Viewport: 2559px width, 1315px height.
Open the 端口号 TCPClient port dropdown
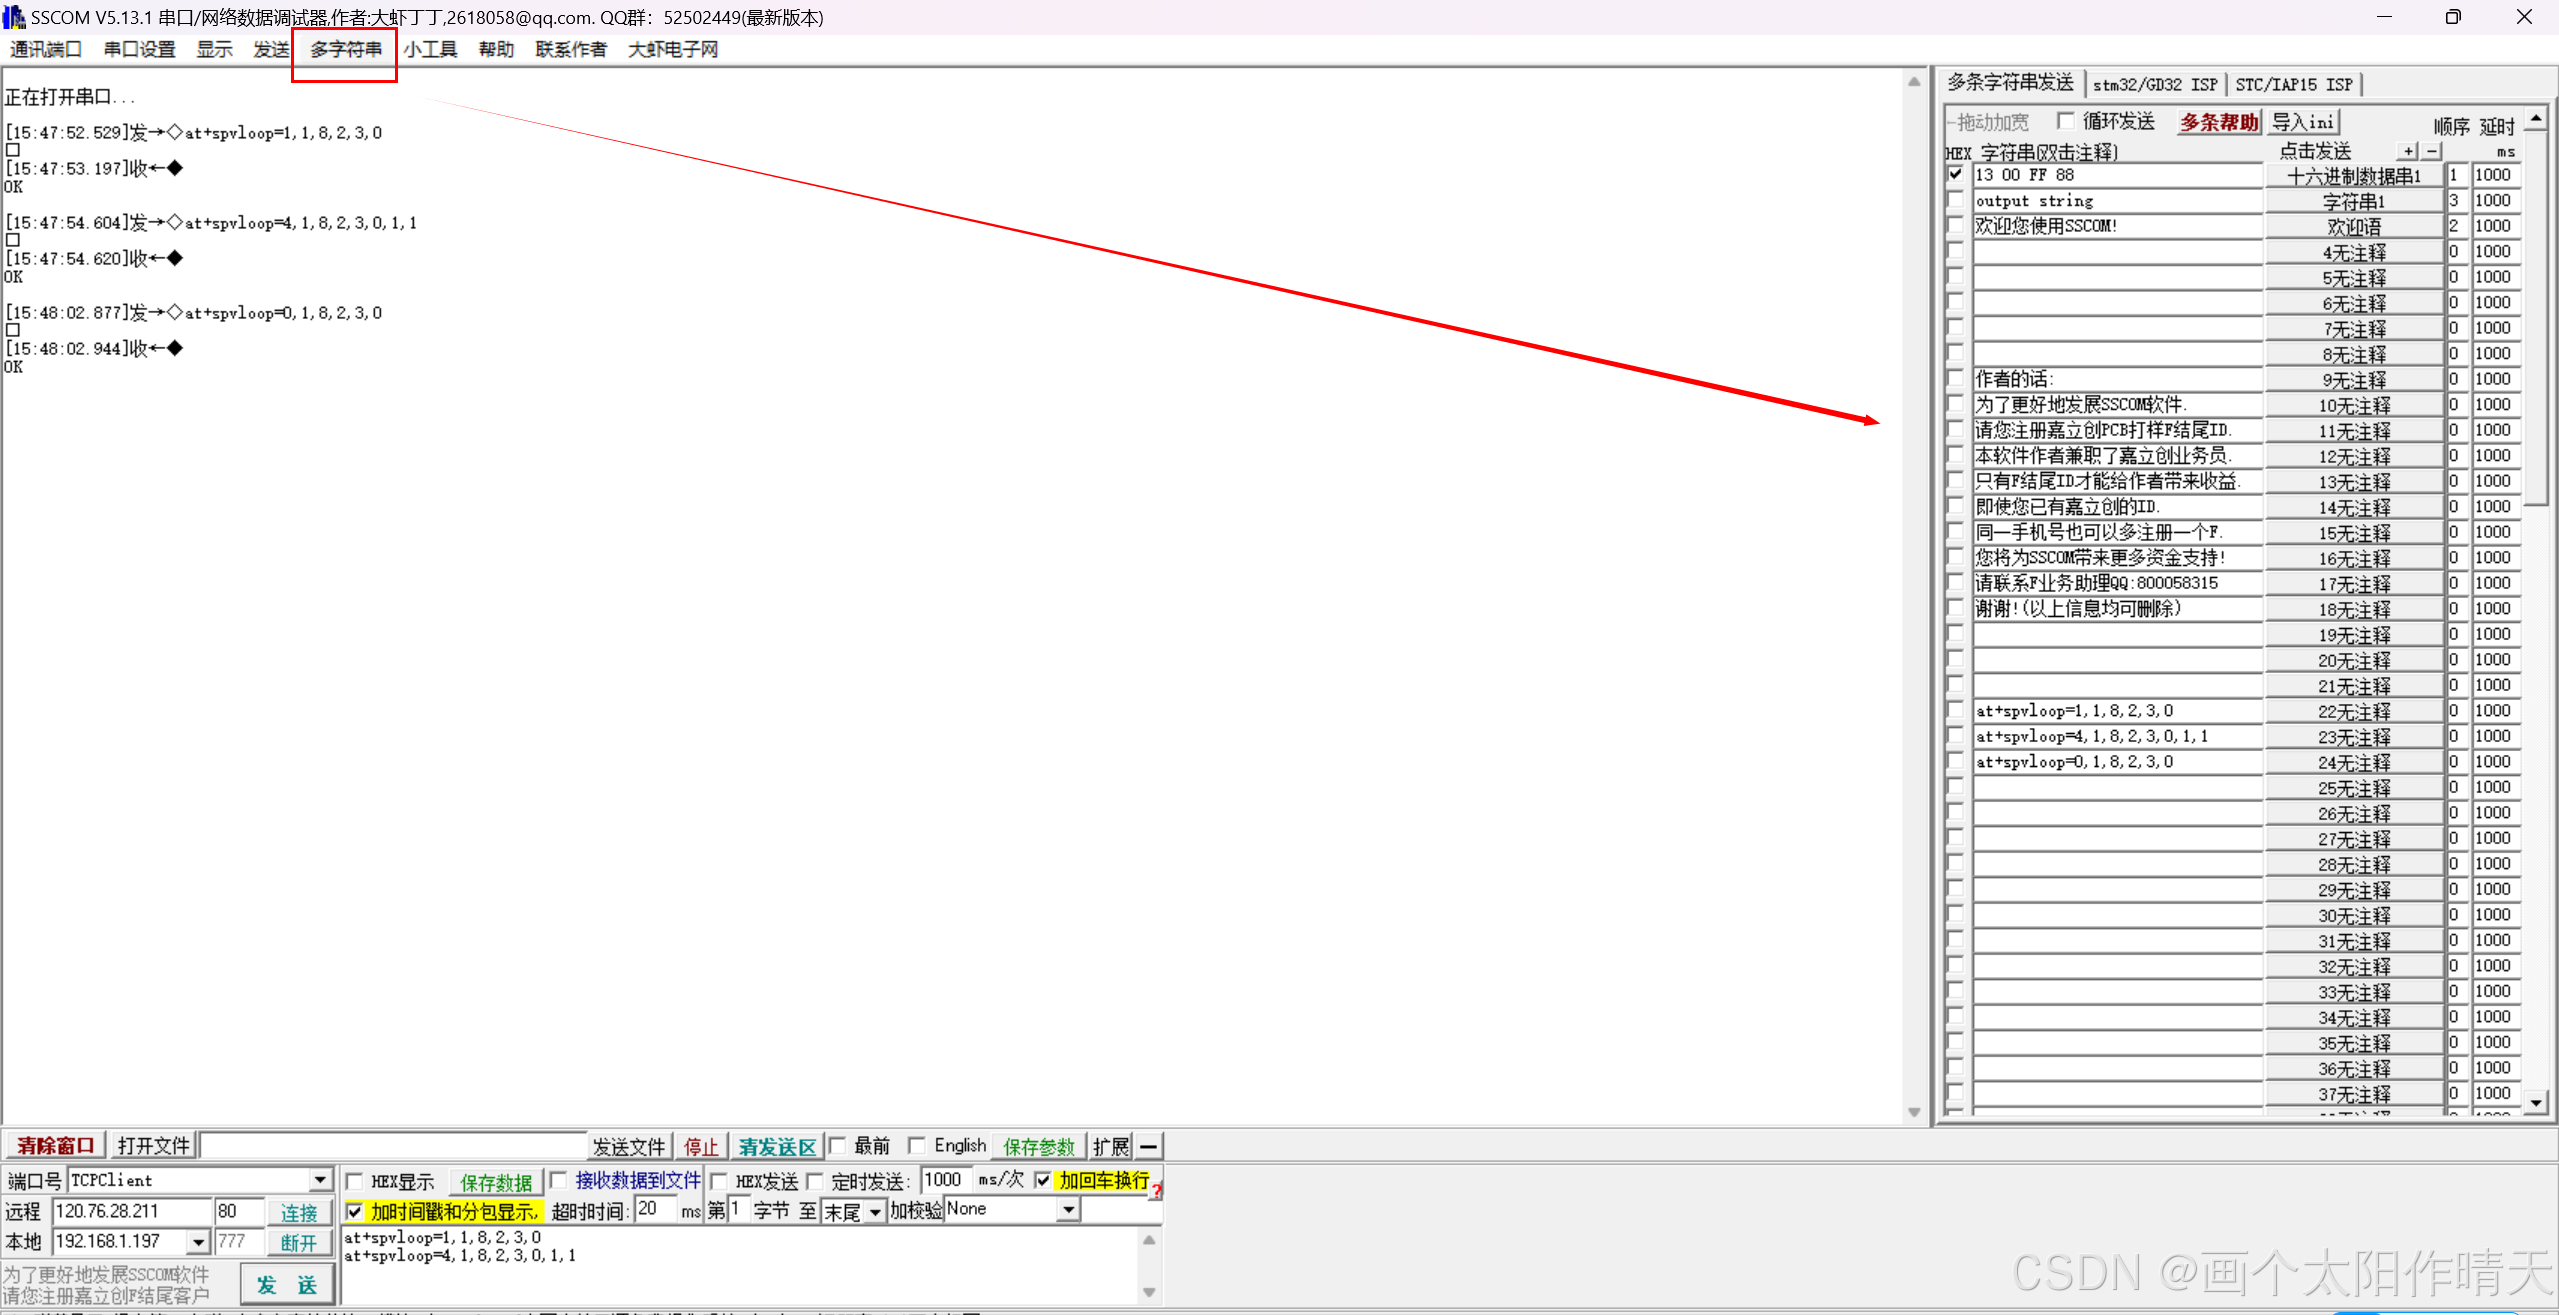click(x=319, y=1180)
